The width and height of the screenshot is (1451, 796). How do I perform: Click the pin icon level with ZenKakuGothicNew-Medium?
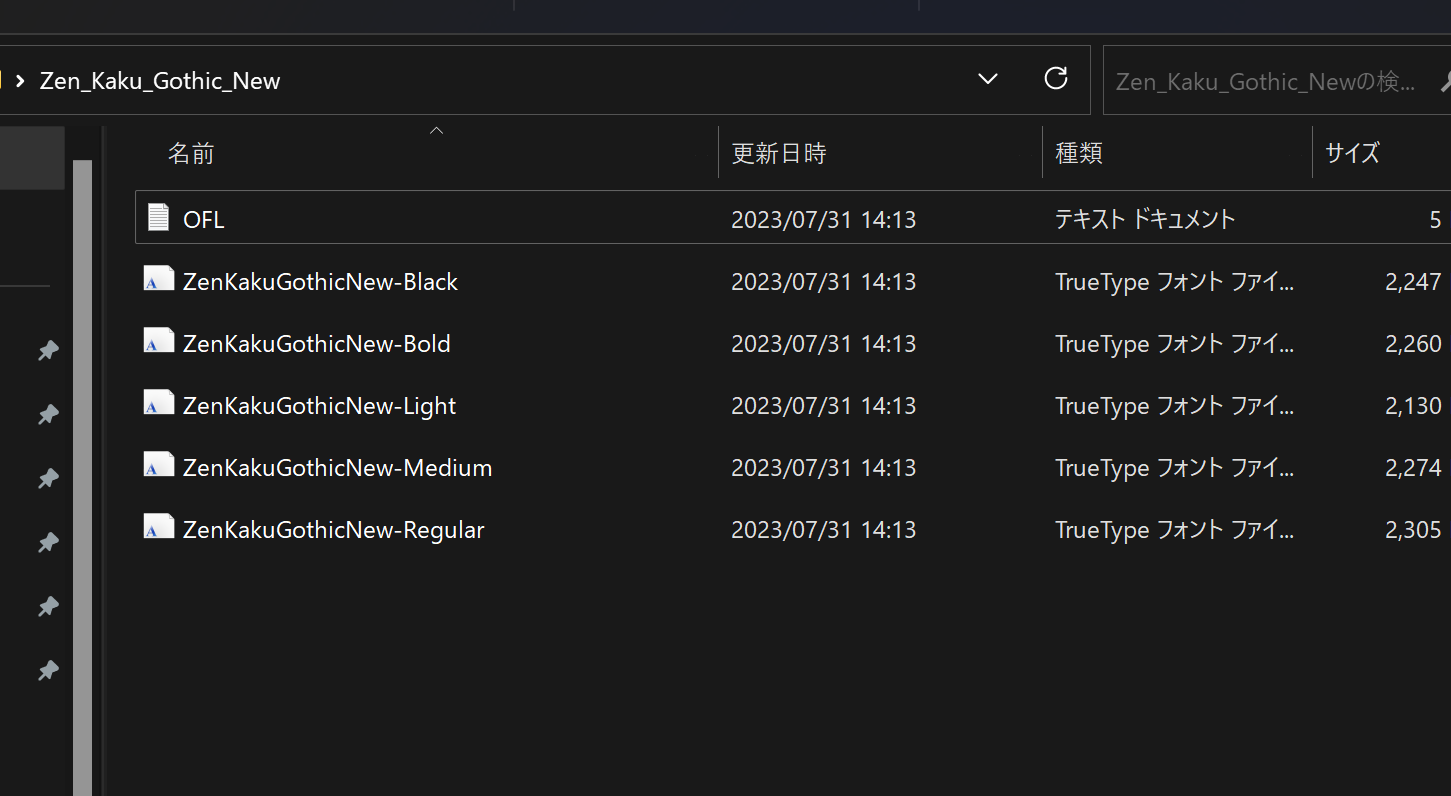(47, 478)
